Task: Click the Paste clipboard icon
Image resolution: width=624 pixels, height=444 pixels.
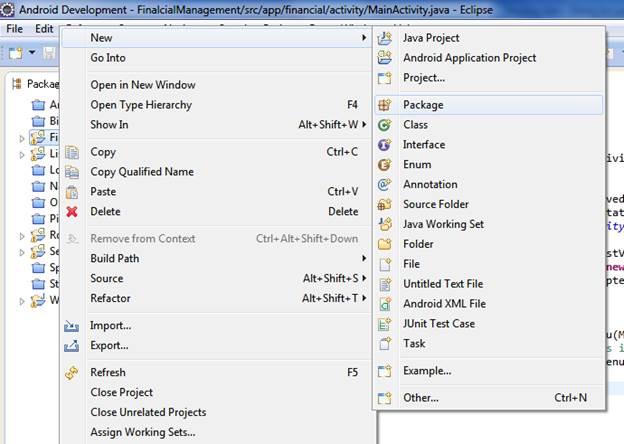Action: point(72,192)
